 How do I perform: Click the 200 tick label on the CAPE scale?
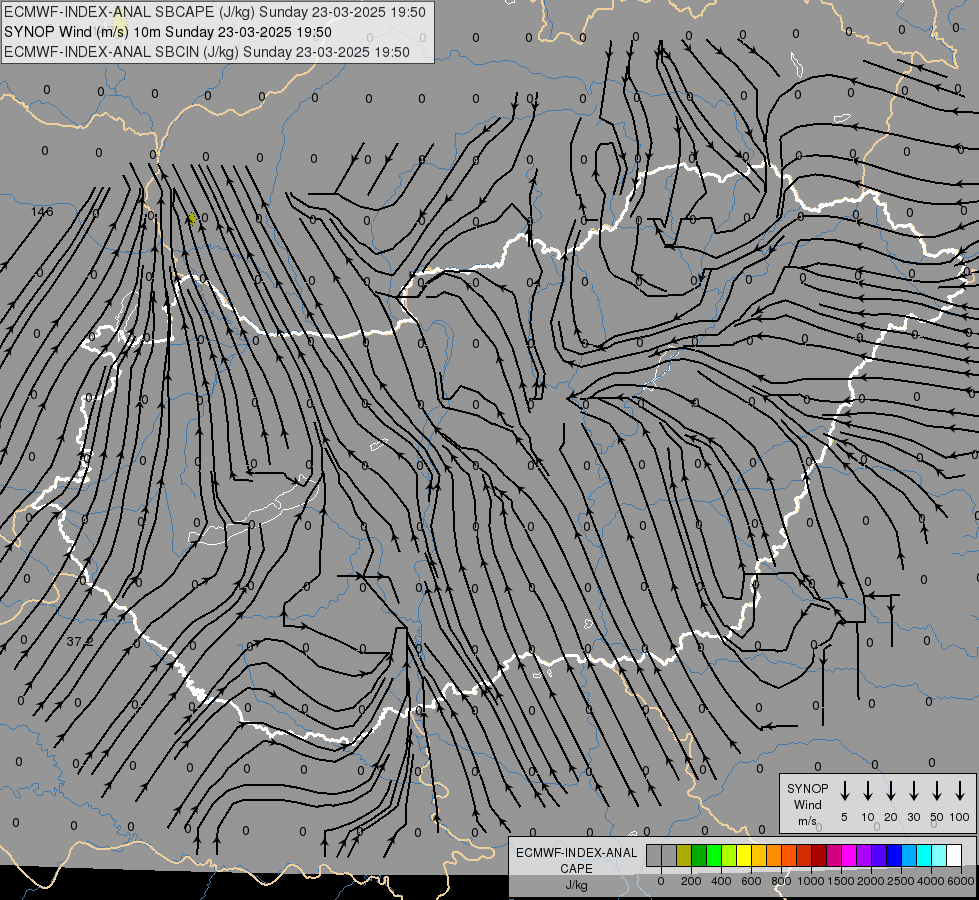(x=691, y=881)
